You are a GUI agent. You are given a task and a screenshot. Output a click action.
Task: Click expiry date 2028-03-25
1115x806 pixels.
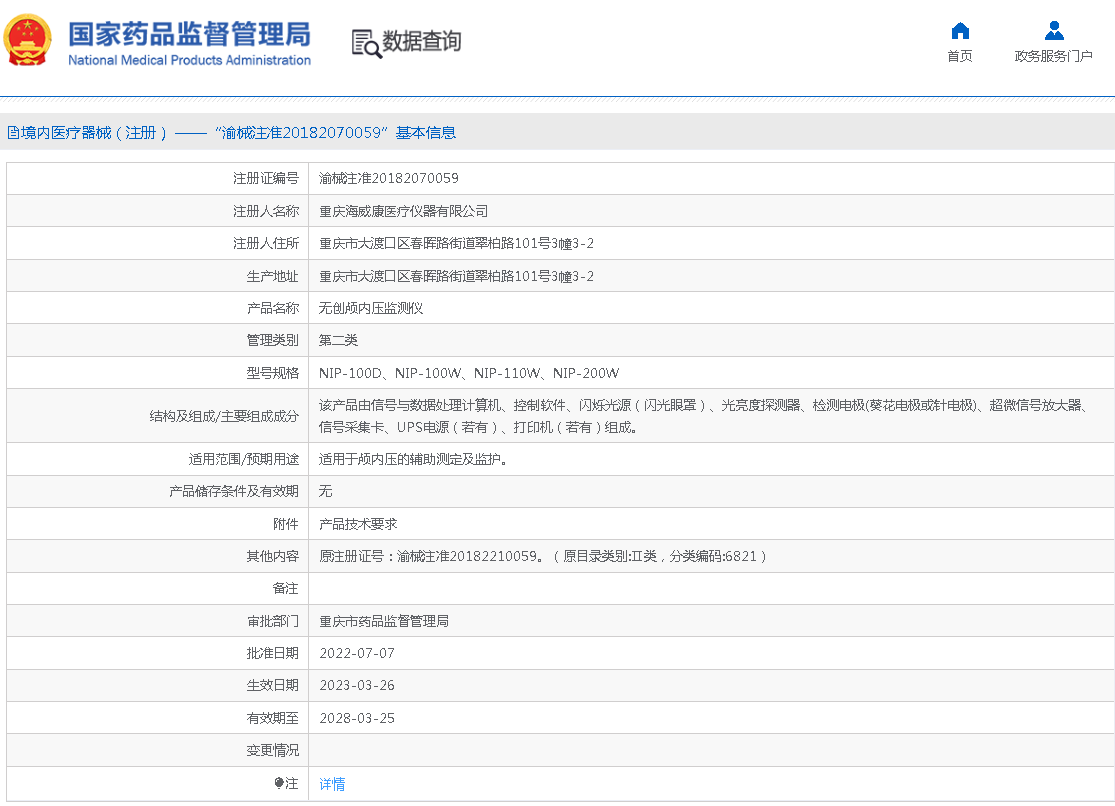point(357,718)
